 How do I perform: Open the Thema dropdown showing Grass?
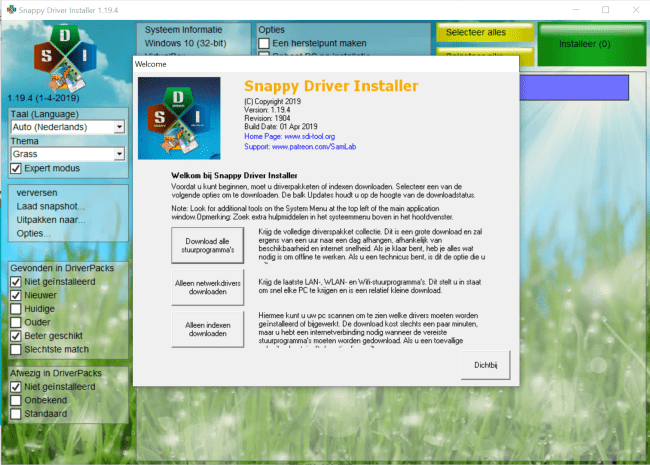(68, 154)
